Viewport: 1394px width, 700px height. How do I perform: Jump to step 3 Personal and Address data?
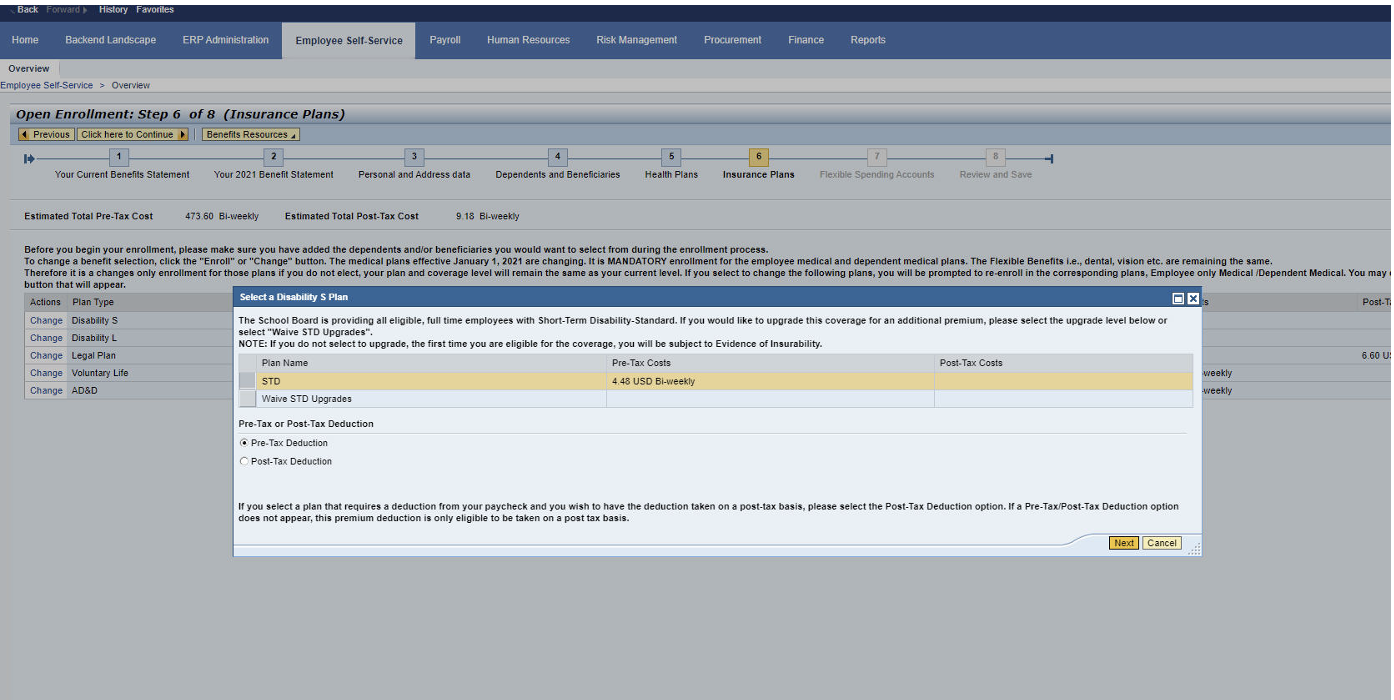tap(414, 157)
